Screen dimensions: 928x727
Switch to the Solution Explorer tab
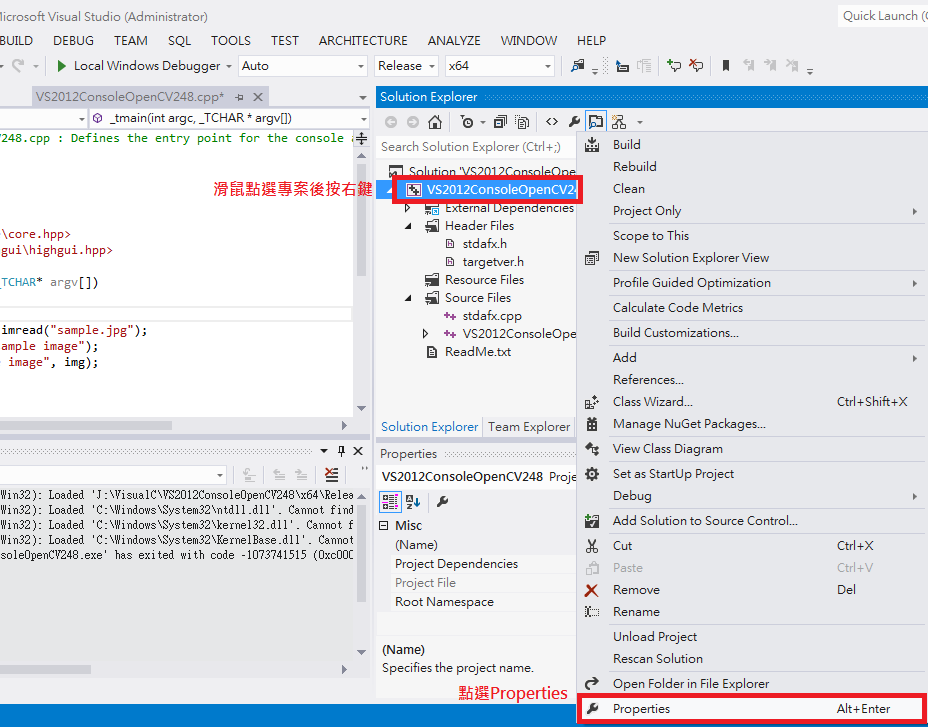[429, 427]
